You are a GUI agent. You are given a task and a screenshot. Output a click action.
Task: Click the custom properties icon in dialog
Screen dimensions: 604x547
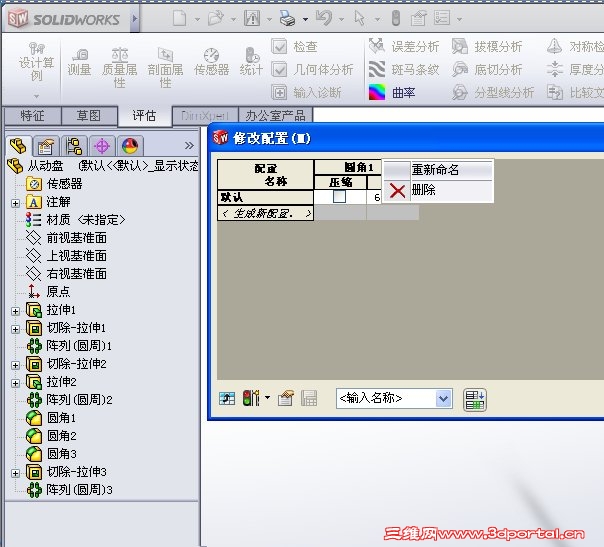pos(285,398)
